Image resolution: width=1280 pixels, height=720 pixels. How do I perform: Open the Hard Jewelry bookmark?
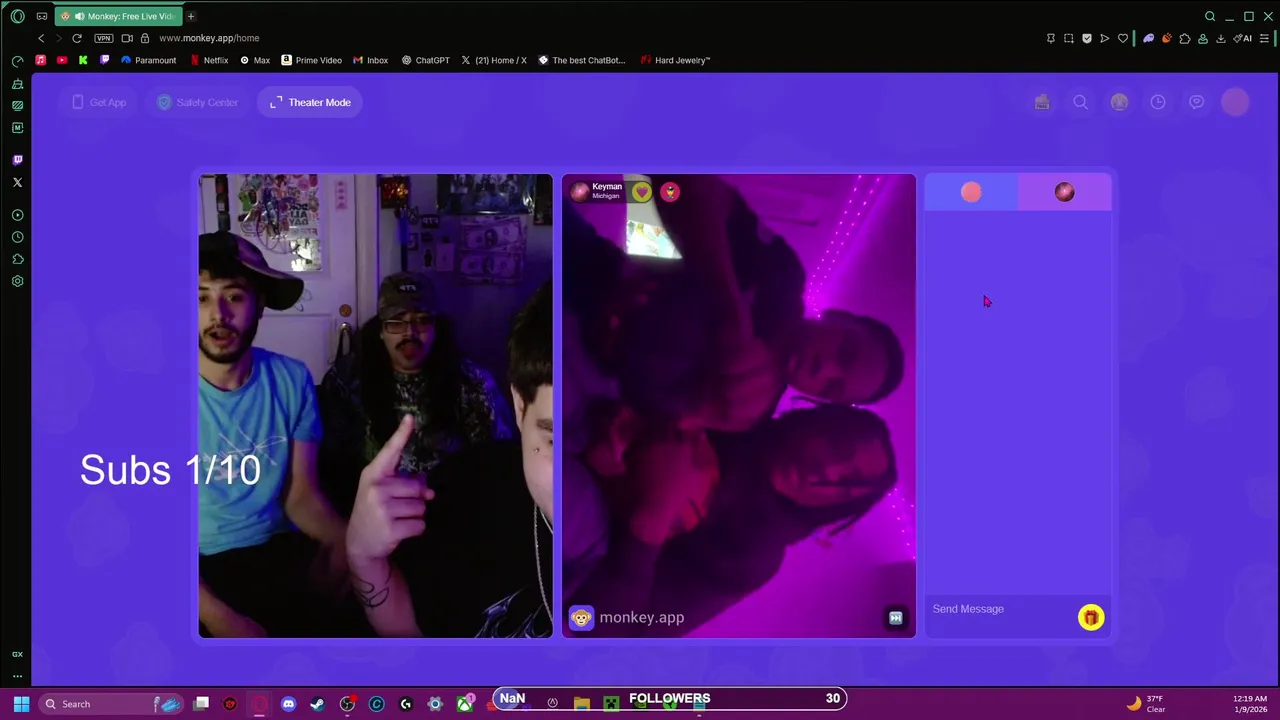(675, 60)
